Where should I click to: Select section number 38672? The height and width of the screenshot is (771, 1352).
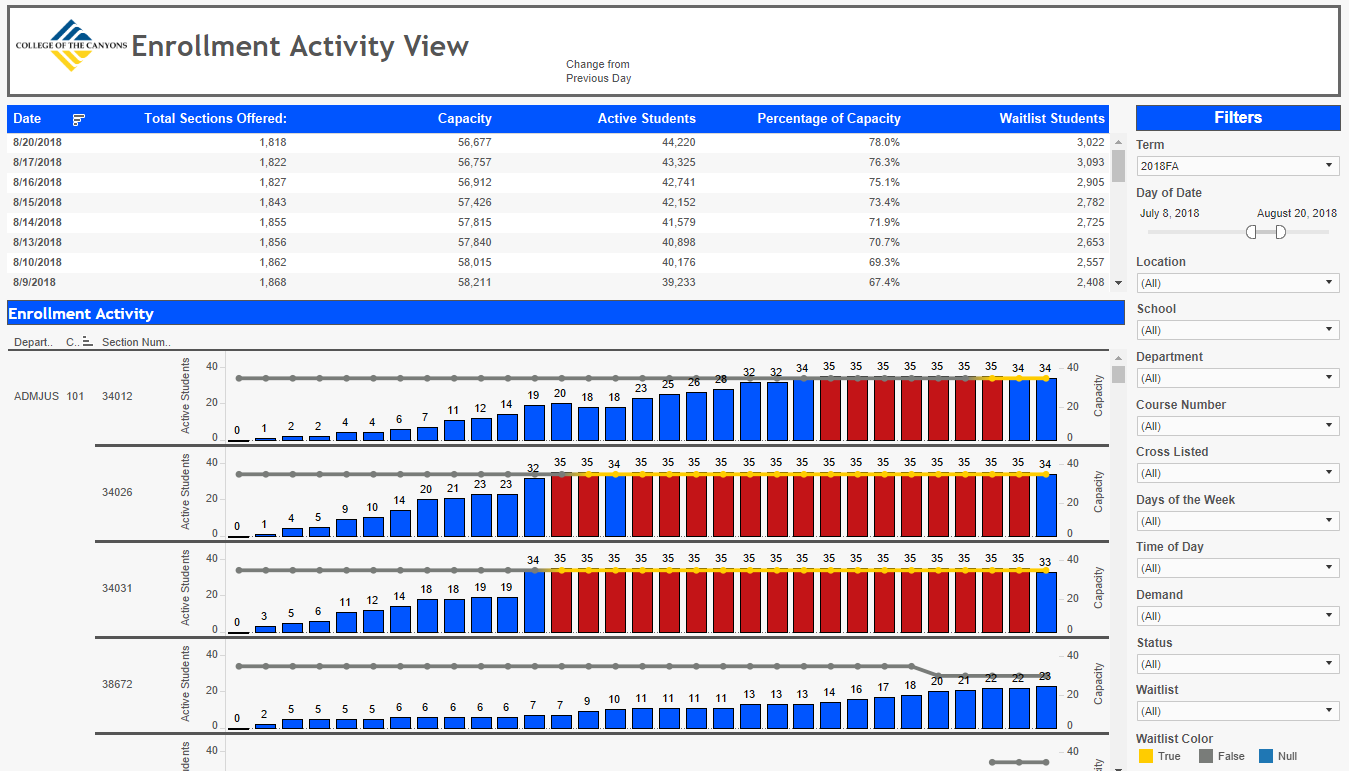coord(117,685)
